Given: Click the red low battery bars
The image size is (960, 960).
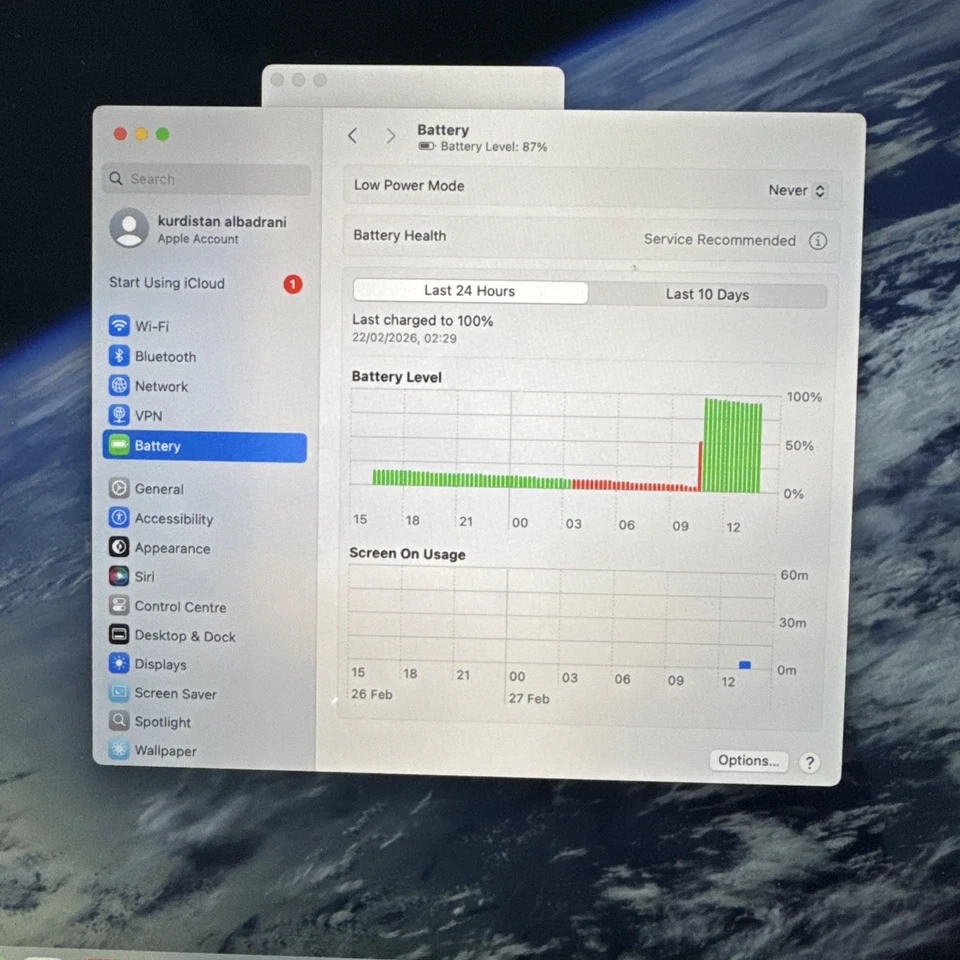Looking at the screenshot, I should 635,486.
